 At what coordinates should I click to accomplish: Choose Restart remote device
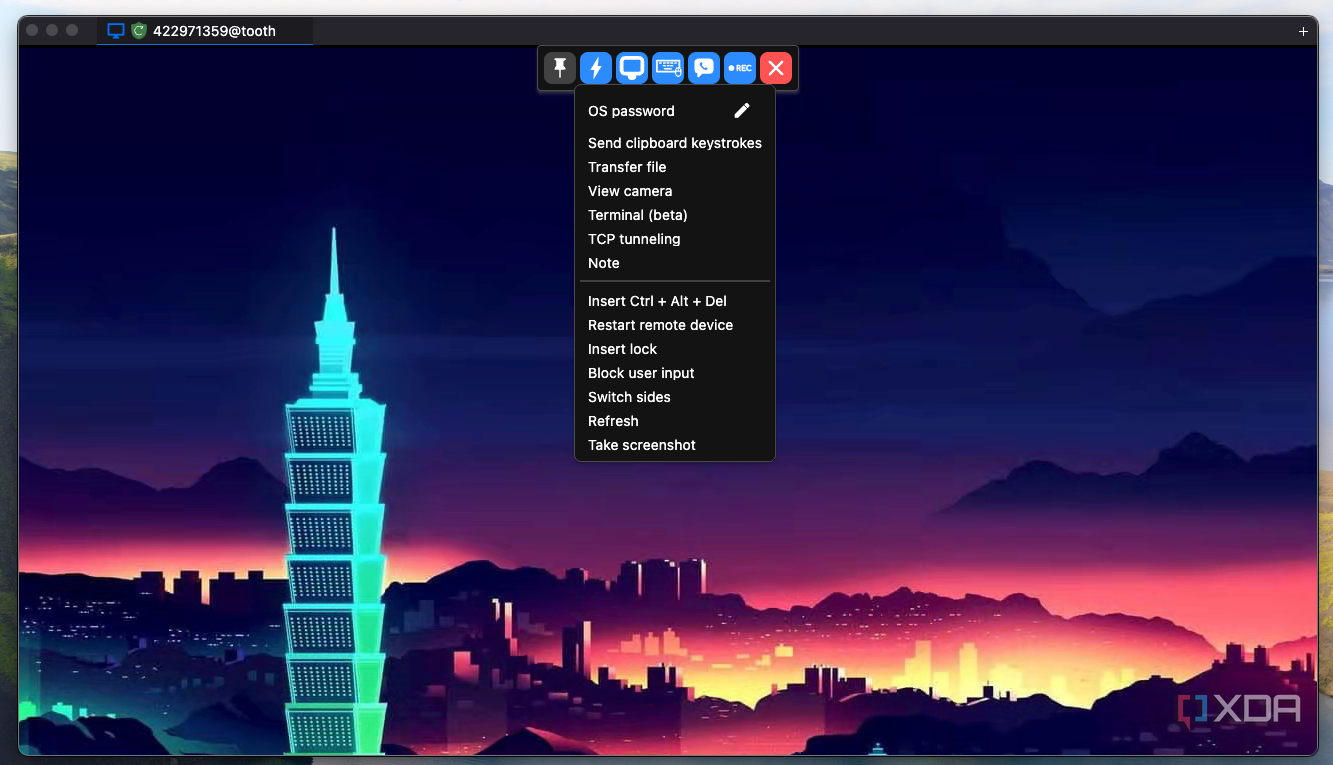coord(660,325)
